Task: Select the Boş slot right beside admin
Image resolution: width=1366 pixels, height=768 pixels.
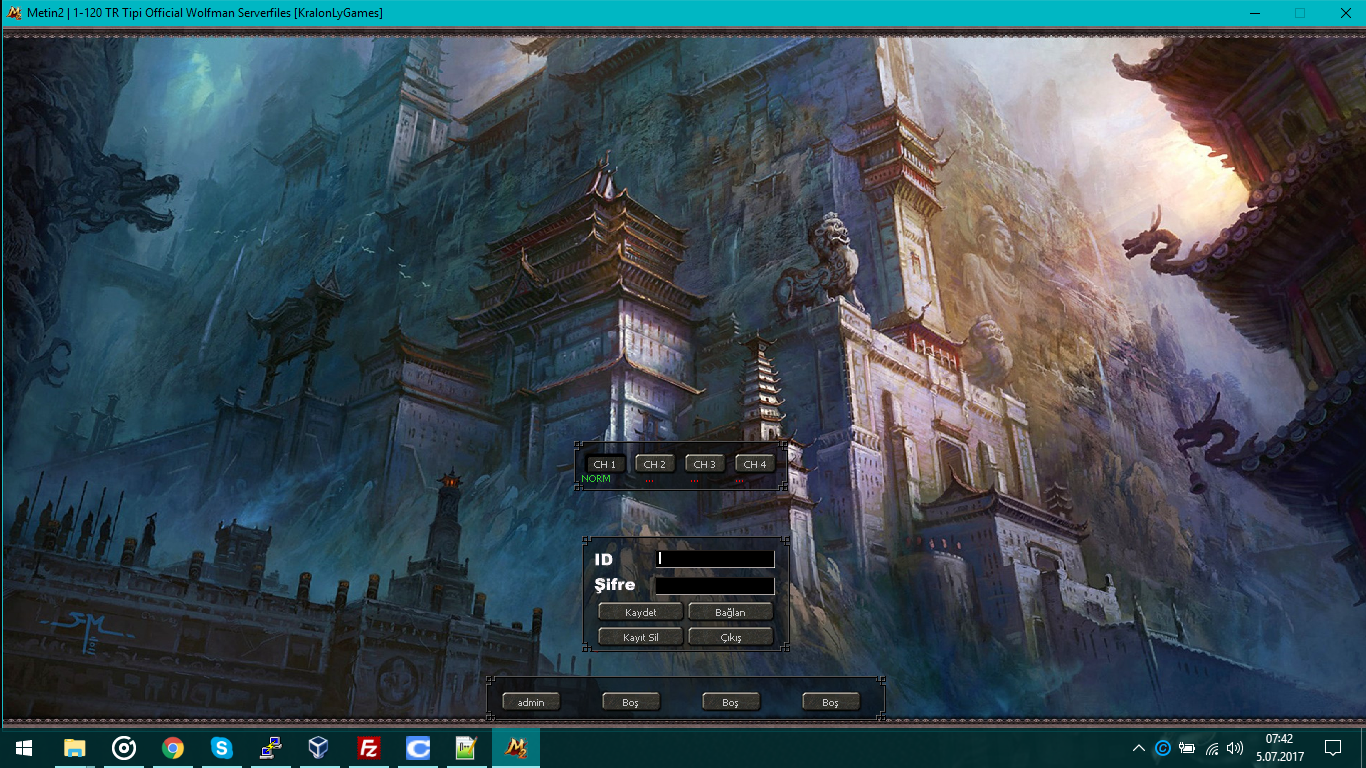Action: (x=631, y=702)
